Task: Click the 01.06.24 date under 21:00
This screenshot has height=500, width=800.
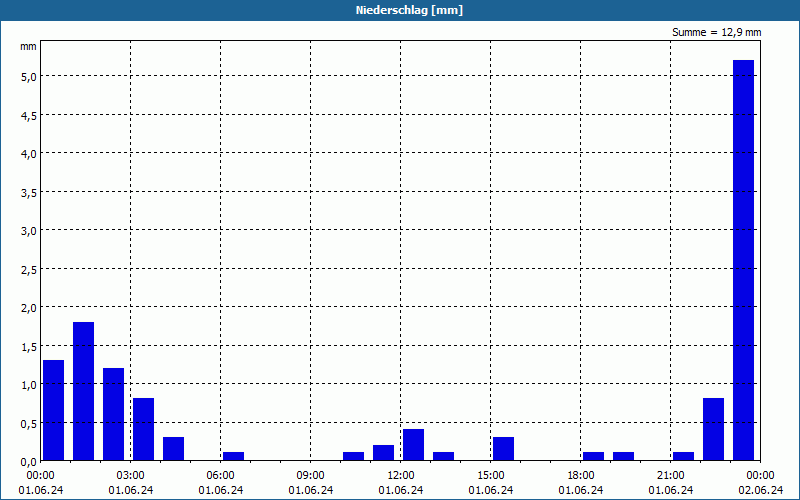Action: [x=670, y=490]
